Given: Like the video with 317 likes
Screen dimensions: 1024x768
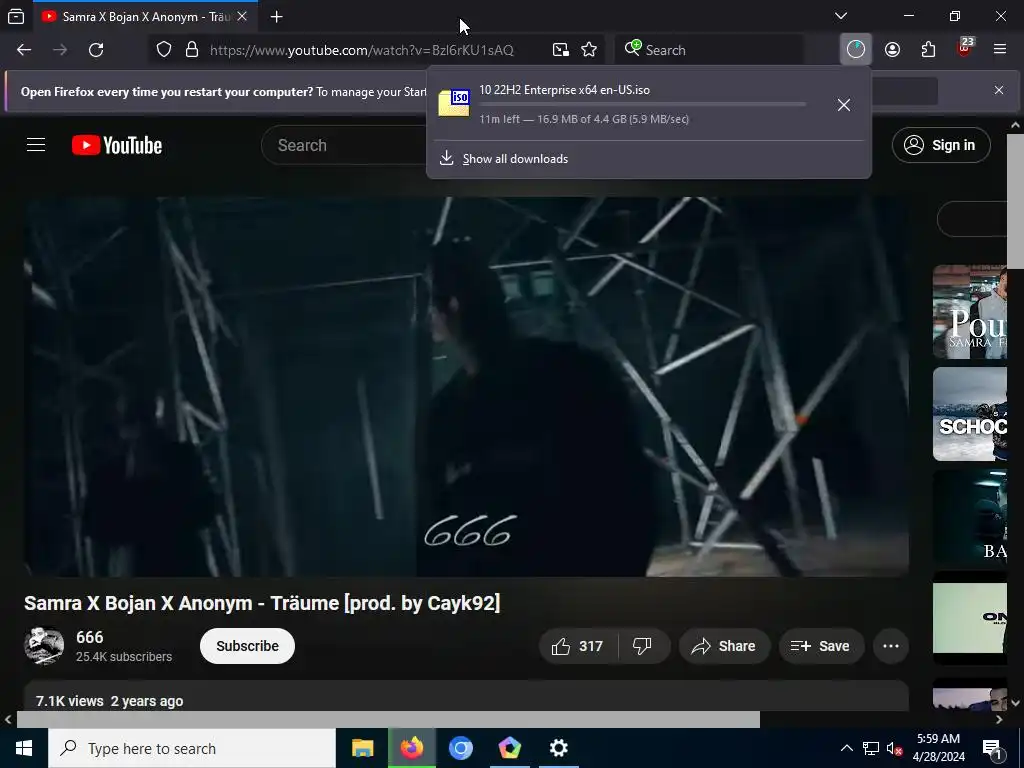Looking at the screenshot, I should 578,646.
